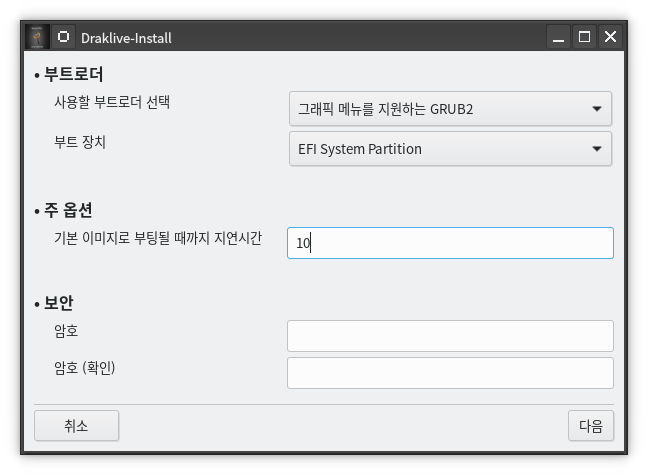Click the 기본 이미지로 부팅될 때까지 지연시간 label

click(158, 238)
